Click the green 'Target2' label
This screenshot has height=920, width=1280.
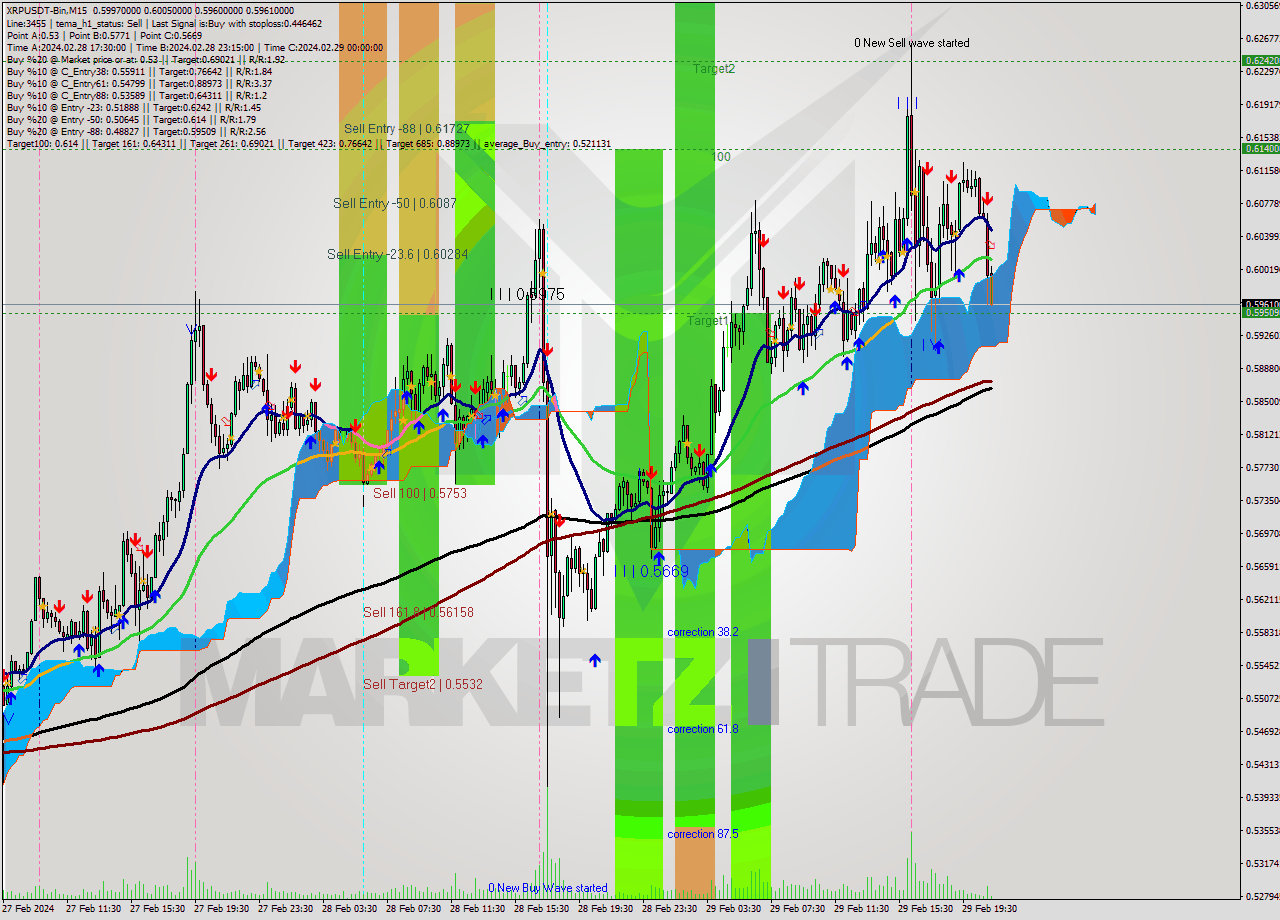coord(714,69)
